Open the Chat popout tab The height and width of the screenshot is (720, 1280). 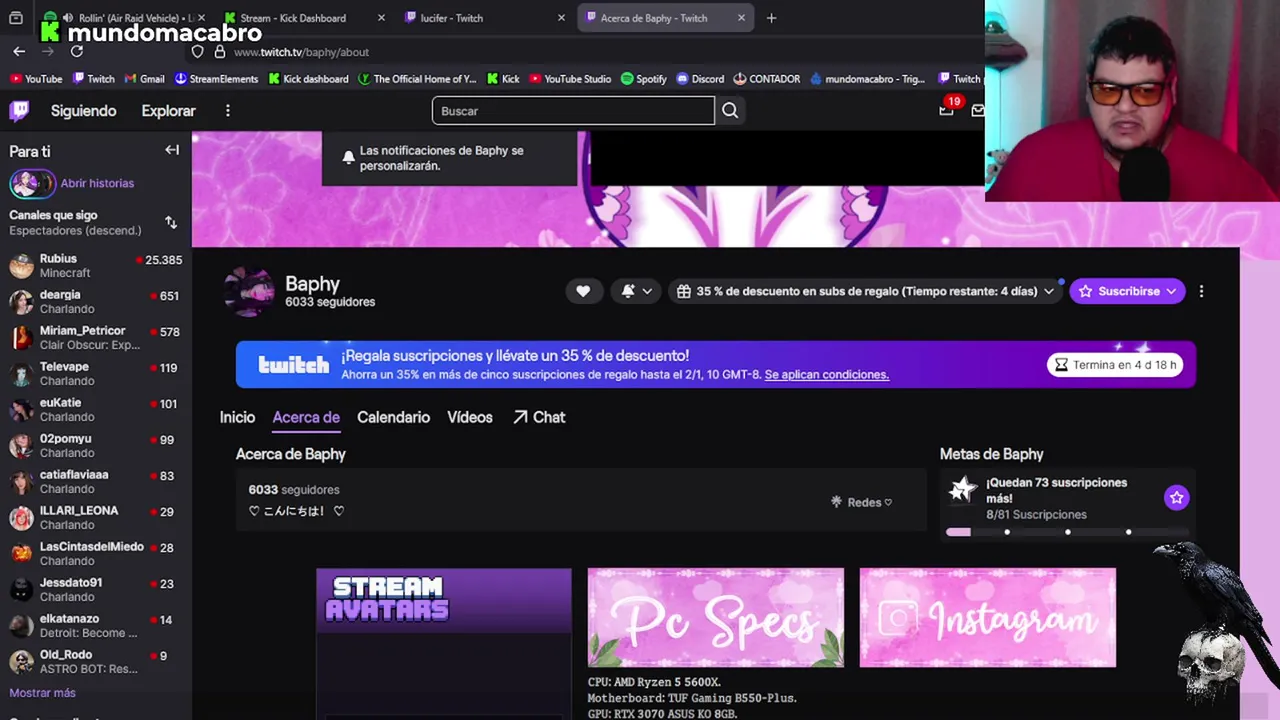coord(539,417)
